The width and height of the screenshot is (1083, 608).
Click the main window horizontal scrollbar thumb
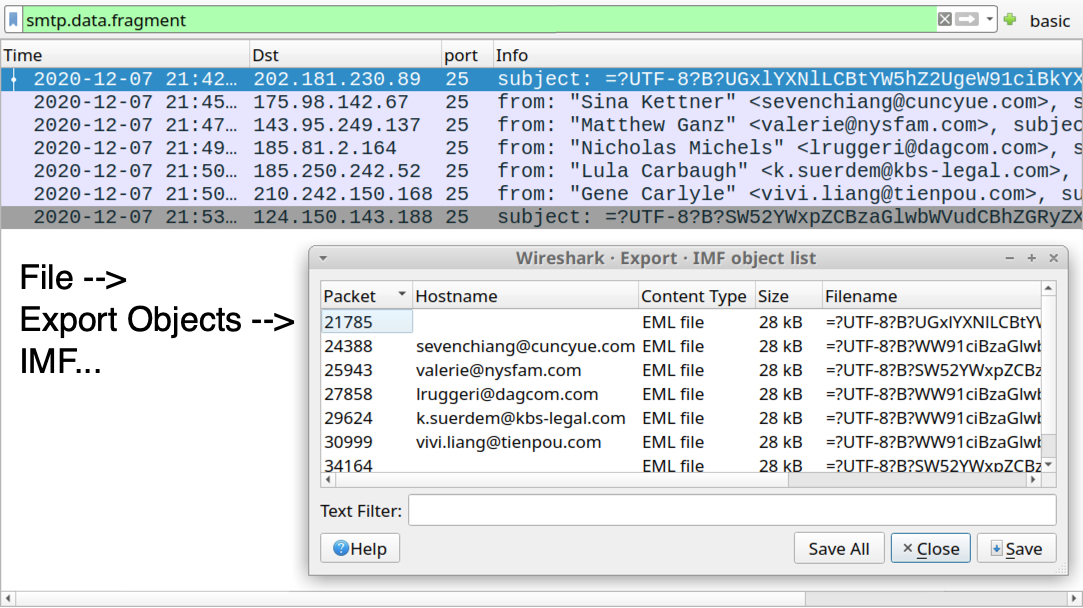pyautogui.click(x=410, y=598)
